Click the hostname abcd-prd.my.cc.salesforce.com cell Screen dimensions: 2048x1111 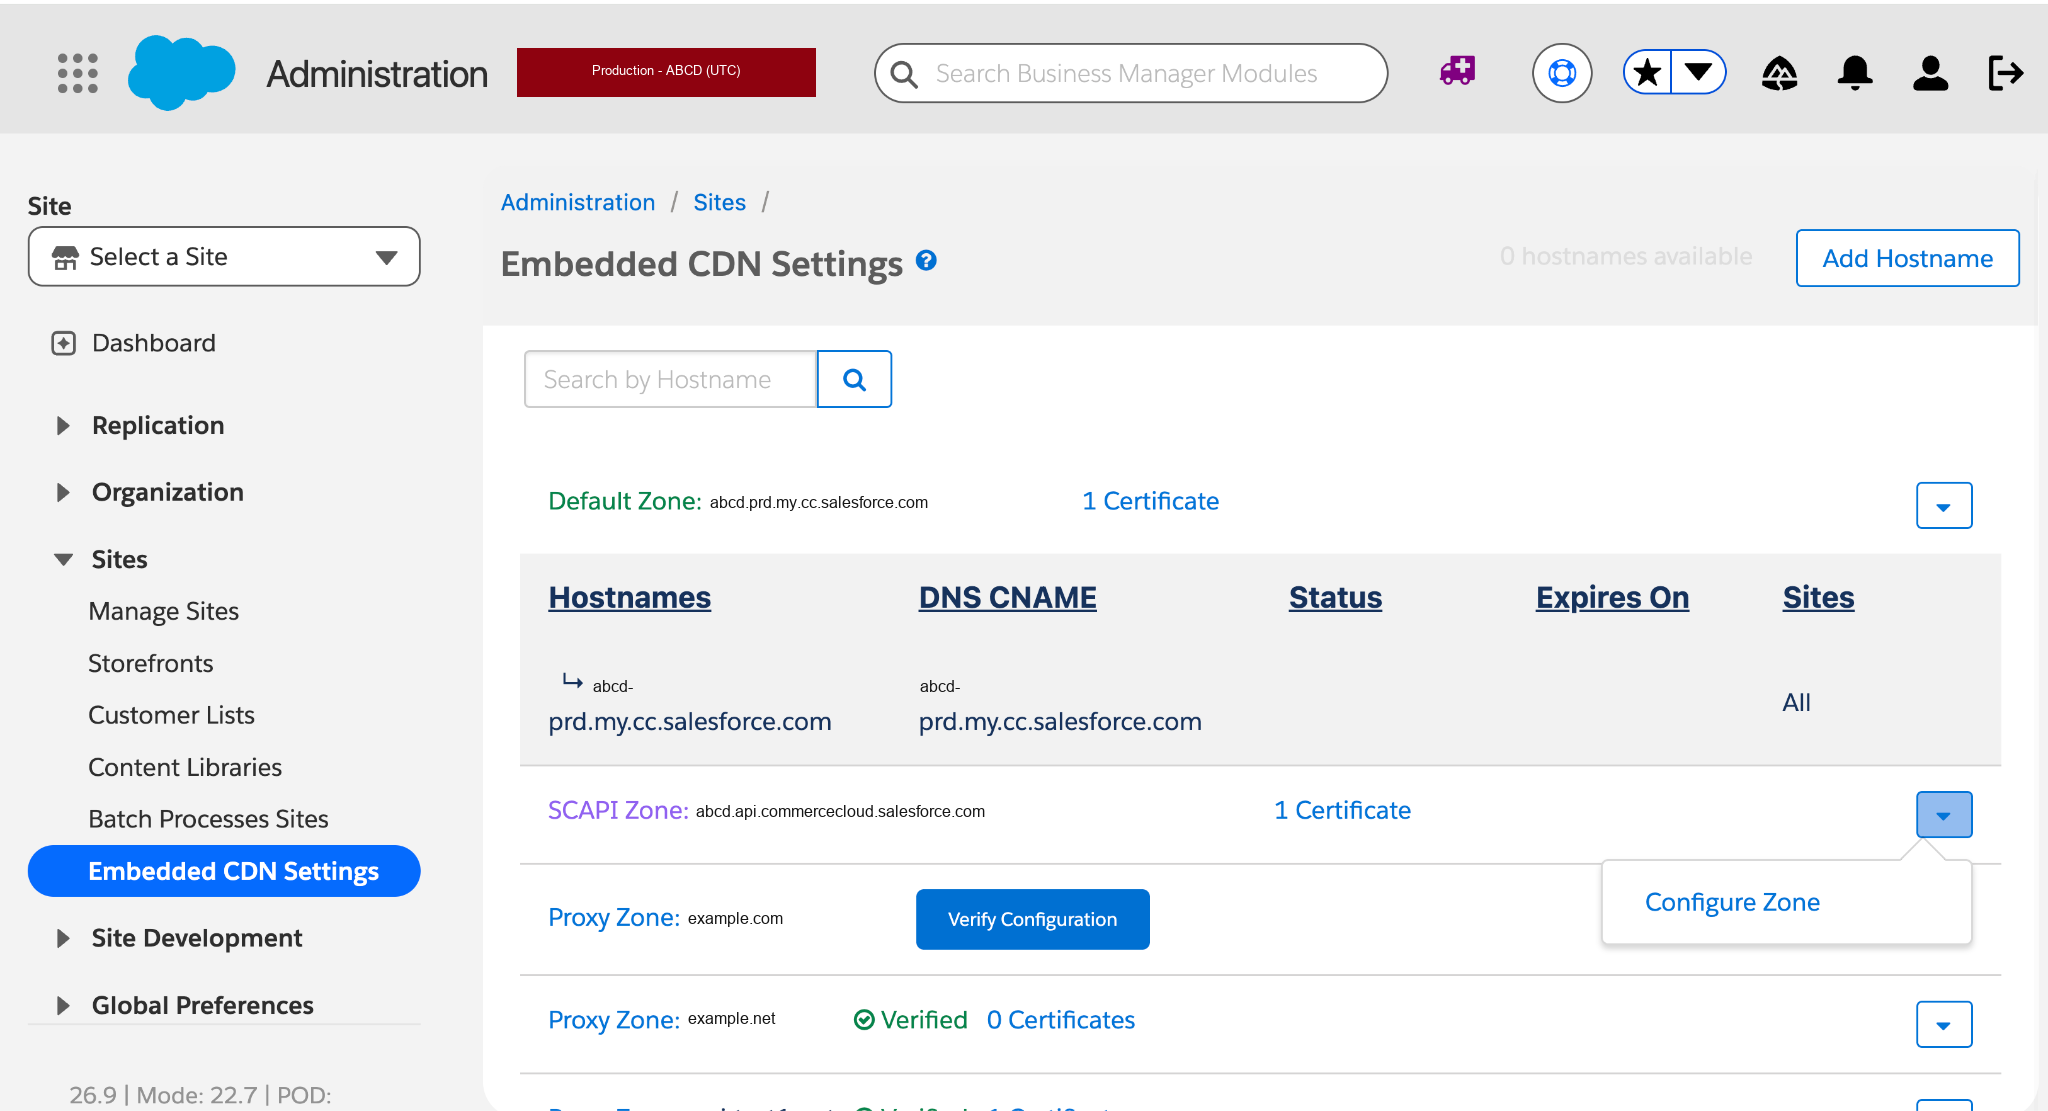[690, 704]
